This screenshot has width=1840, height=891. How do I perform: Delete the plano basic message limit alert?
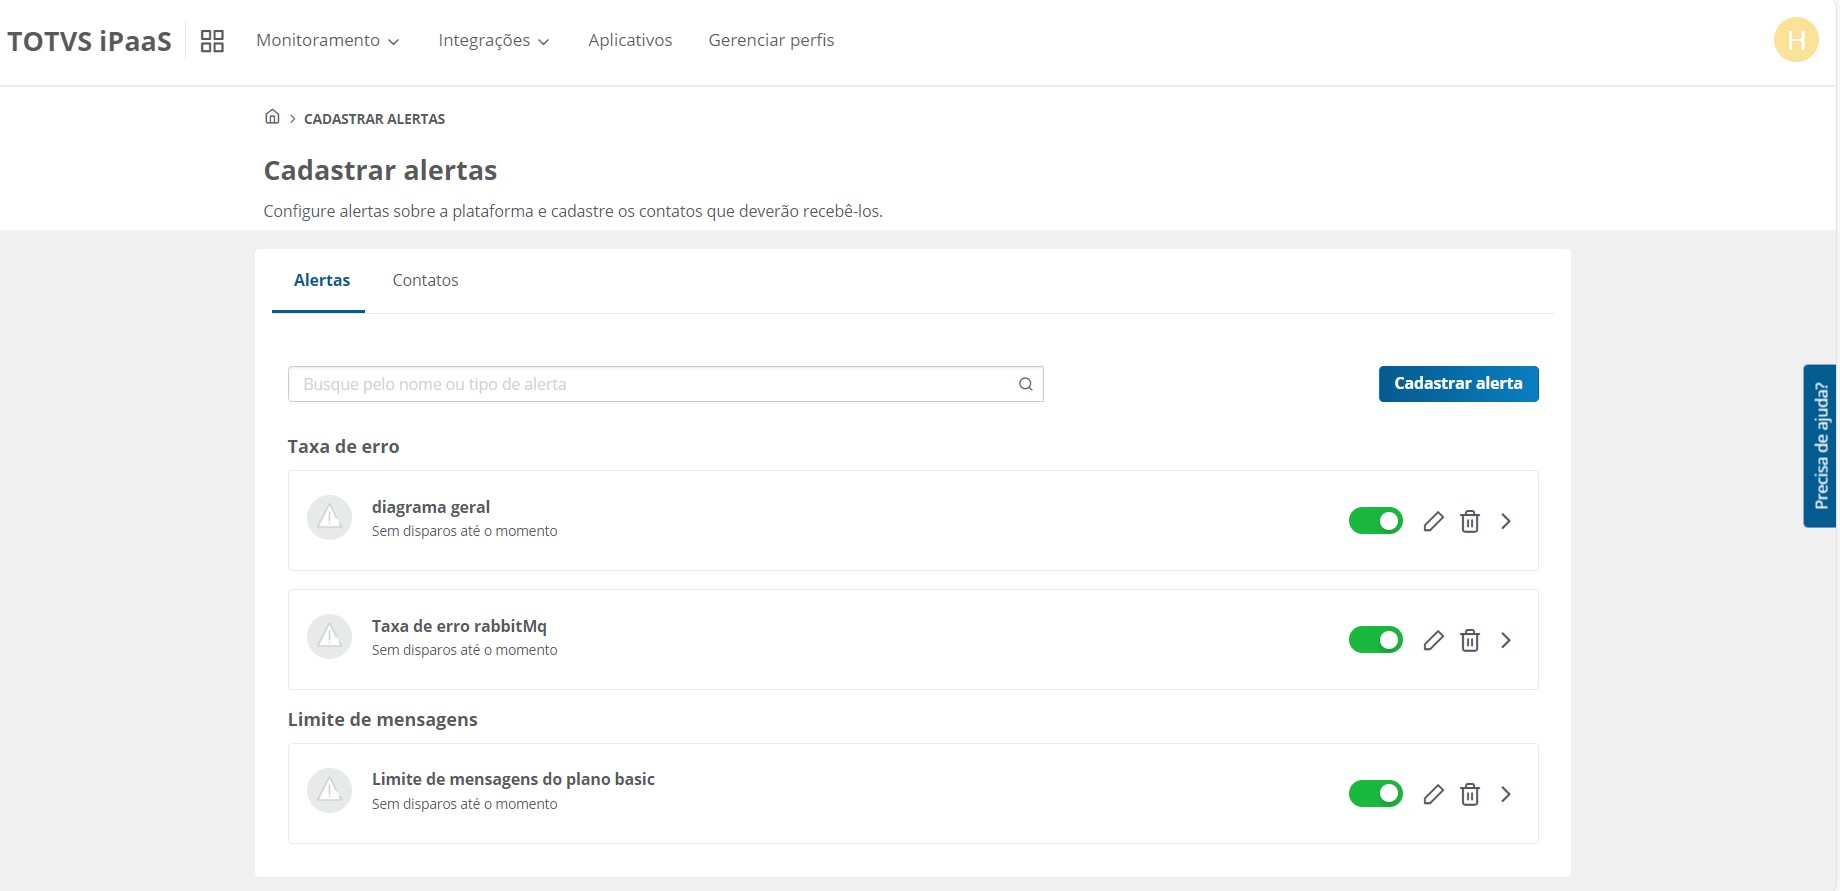click(x=1469, y=794)
